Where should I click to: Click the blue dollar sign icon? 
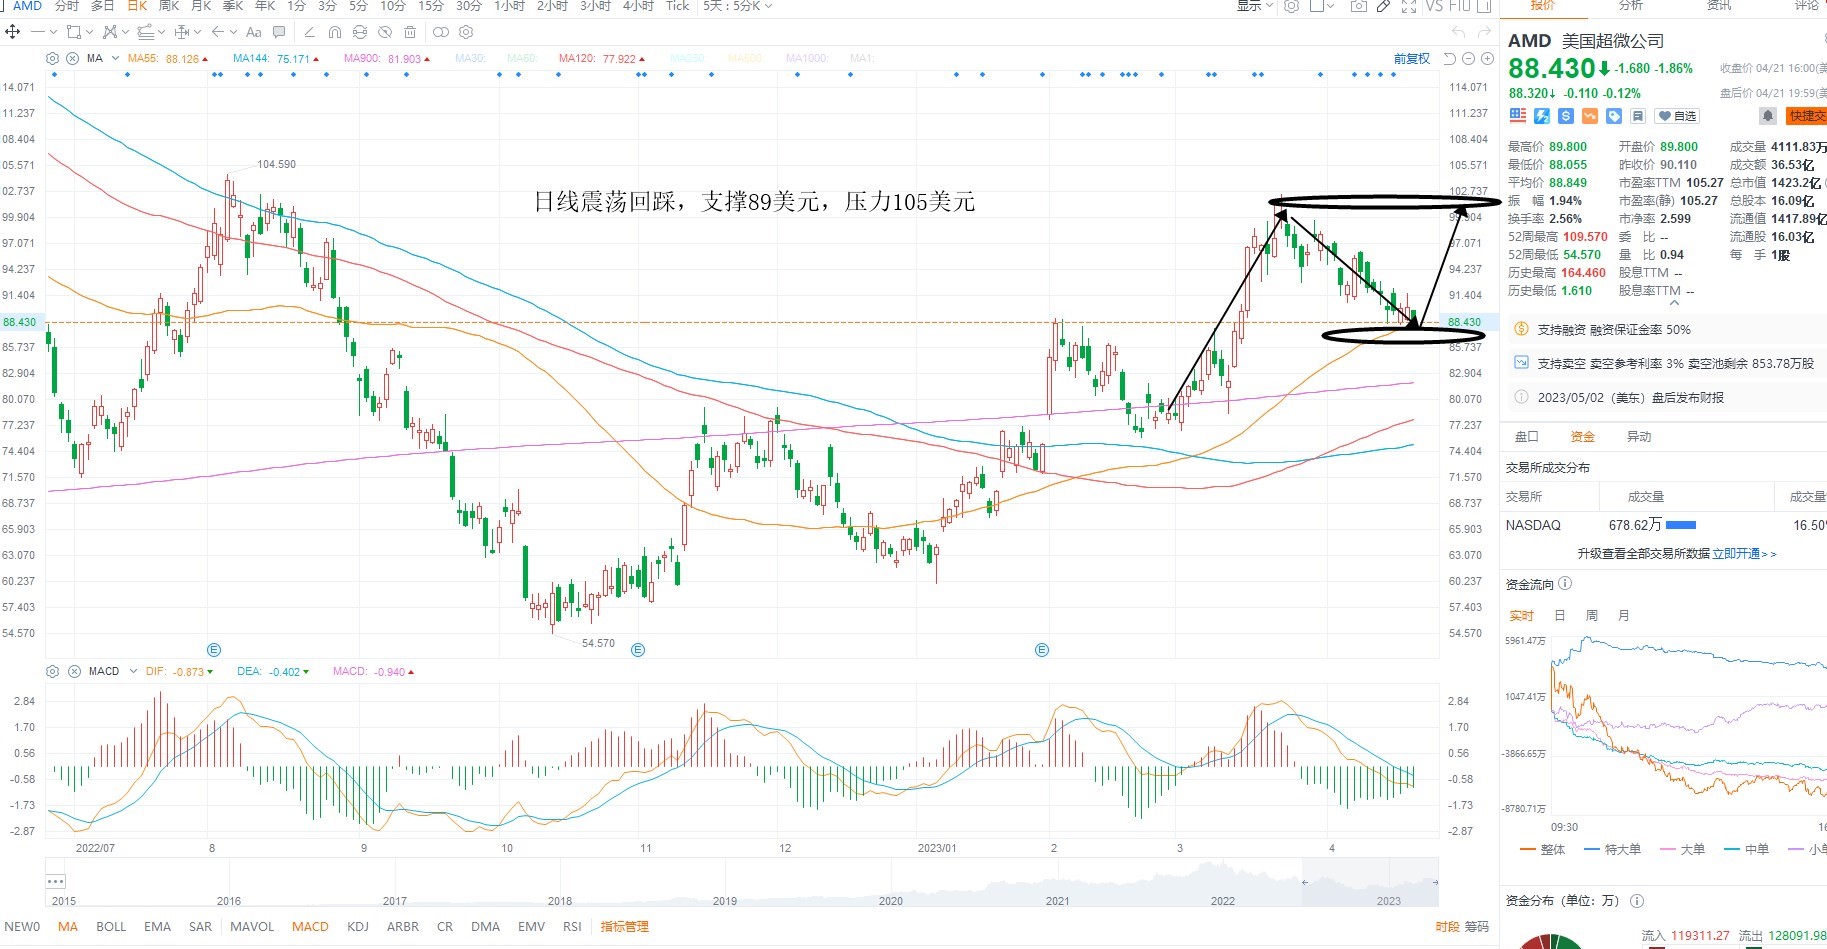pos(1566,115)
